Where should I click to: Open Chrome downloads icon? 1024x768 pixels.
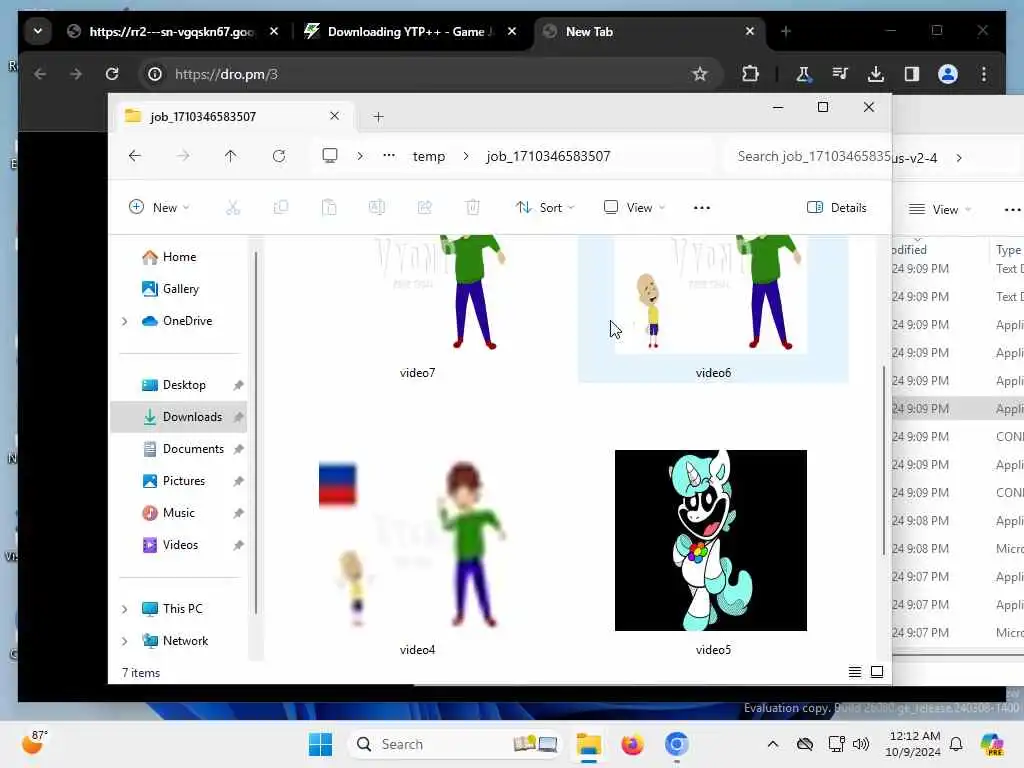coord(876,74)
